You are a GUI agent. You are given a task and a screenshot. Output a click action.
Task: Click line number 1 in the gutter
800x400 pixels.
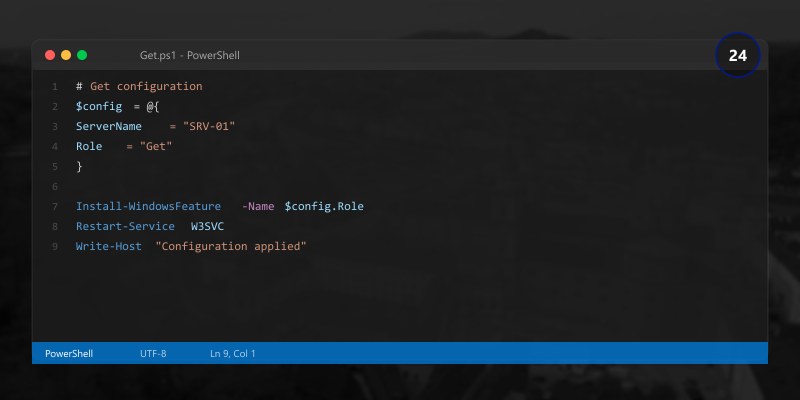[x=55, y=87]
